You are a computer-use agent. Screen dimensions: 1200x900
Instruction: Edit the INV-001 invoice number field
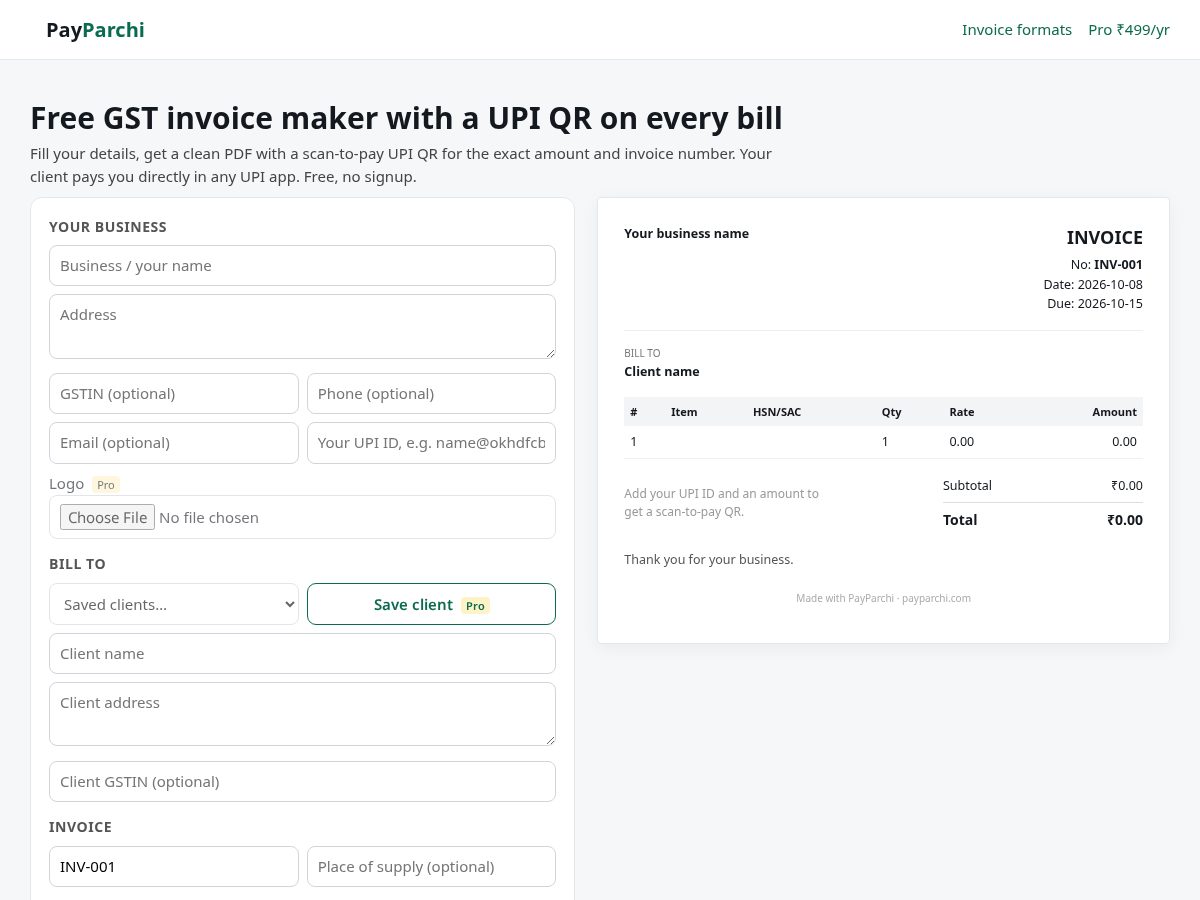[x=174, y=867]
